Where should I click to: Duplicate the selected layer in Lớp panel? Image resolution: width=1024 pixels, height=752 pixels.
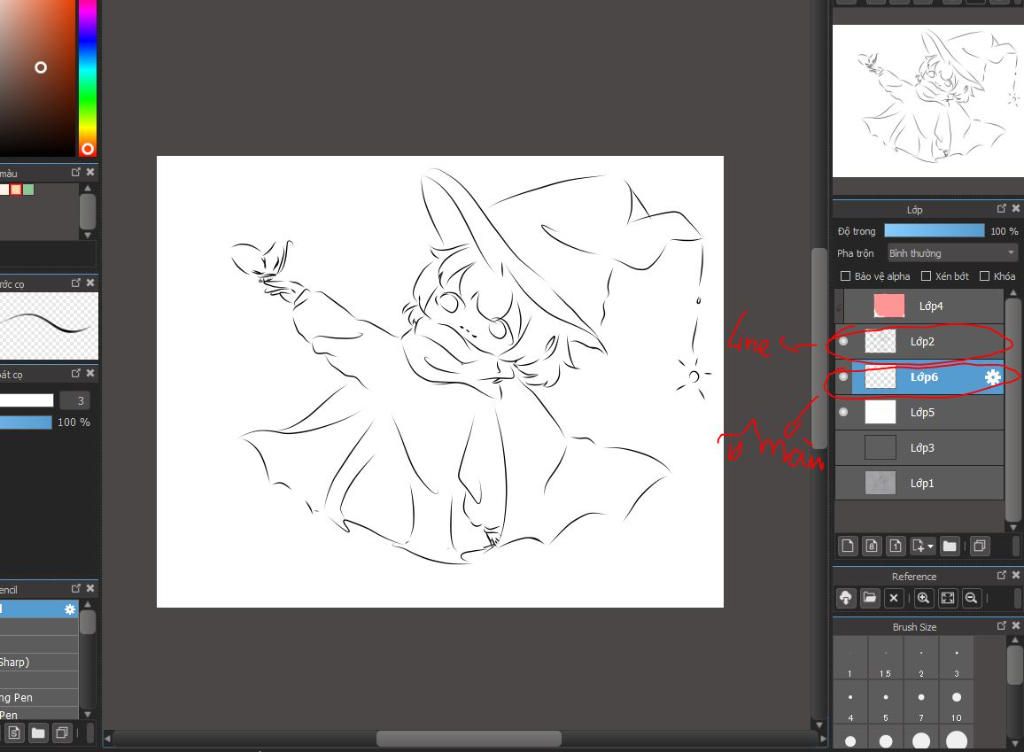coord(979,546)
